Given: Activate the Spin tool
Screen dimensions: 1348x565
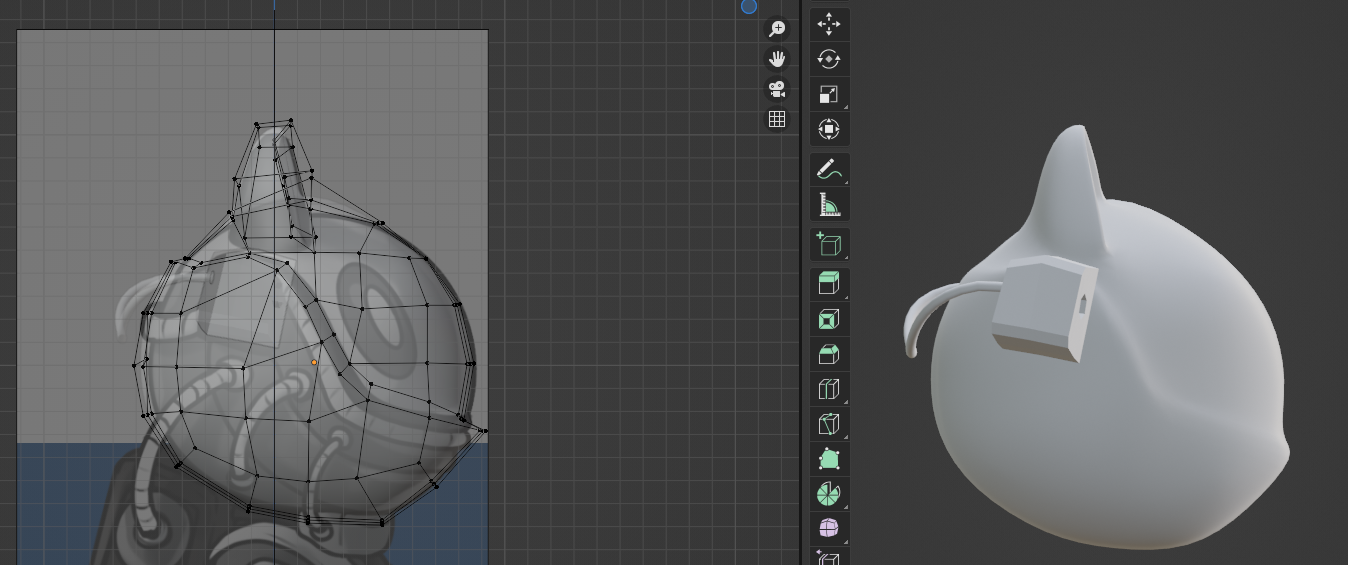Looking at the screenshot, I should point(829,494).
